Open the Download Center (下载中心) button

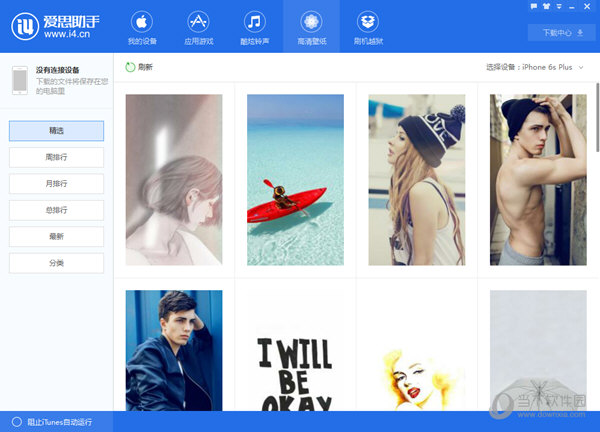click(561, 33)
